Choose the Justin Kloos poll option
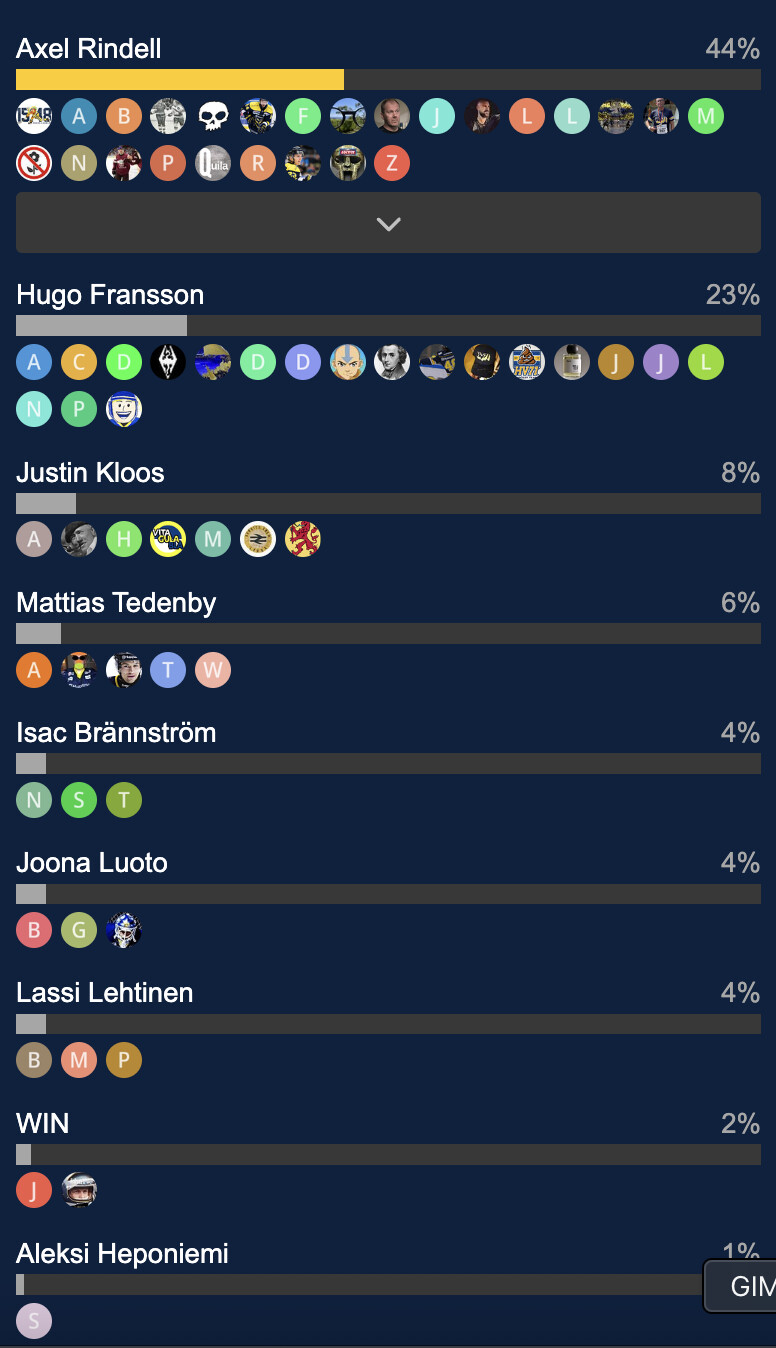776x1348 pixels. (x=90, y=473)
